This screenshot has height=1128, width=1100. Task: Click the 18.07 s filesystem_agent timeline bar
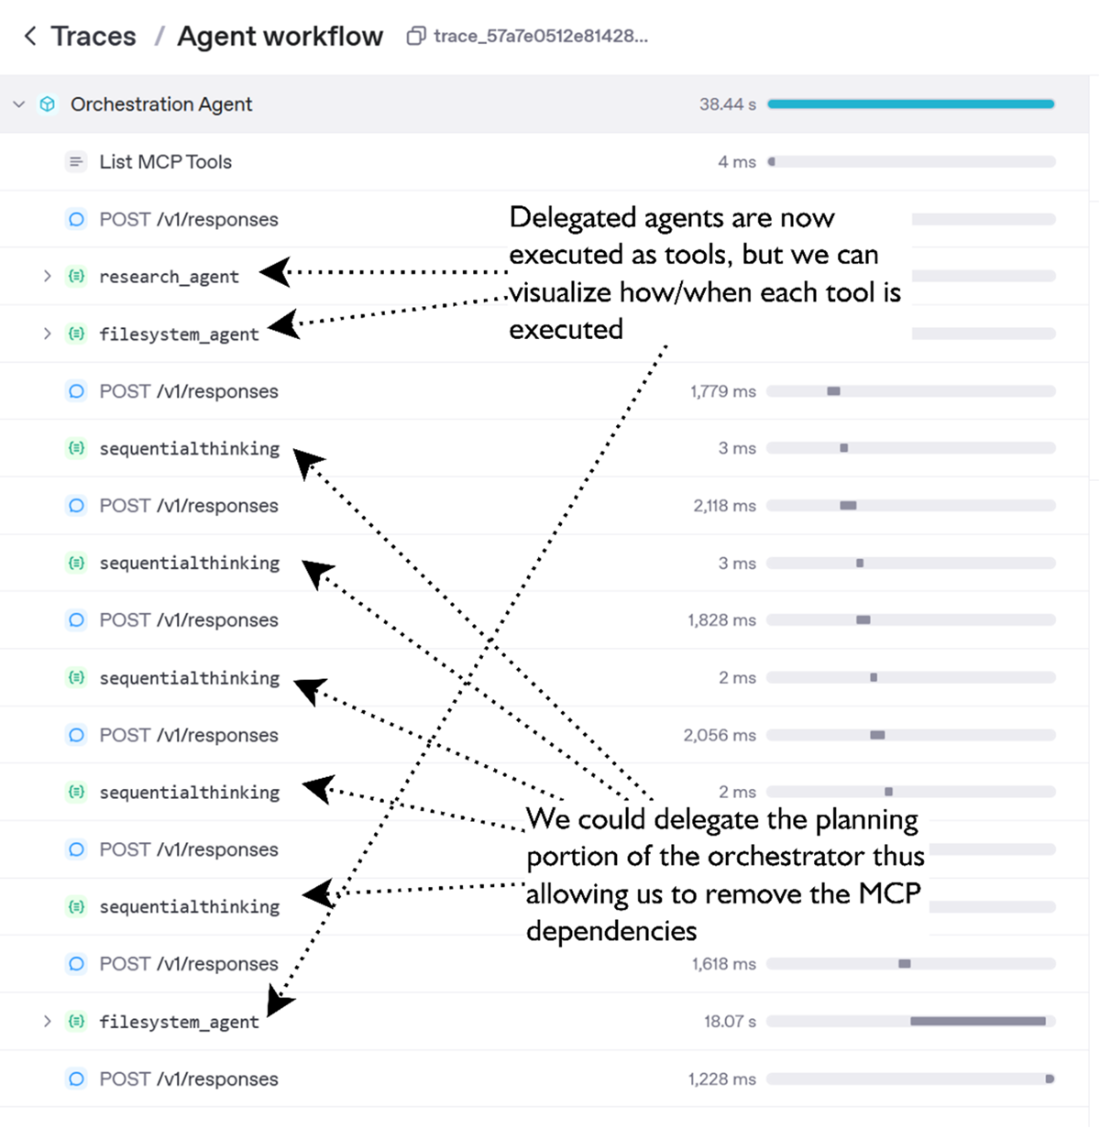[977, 1022]
